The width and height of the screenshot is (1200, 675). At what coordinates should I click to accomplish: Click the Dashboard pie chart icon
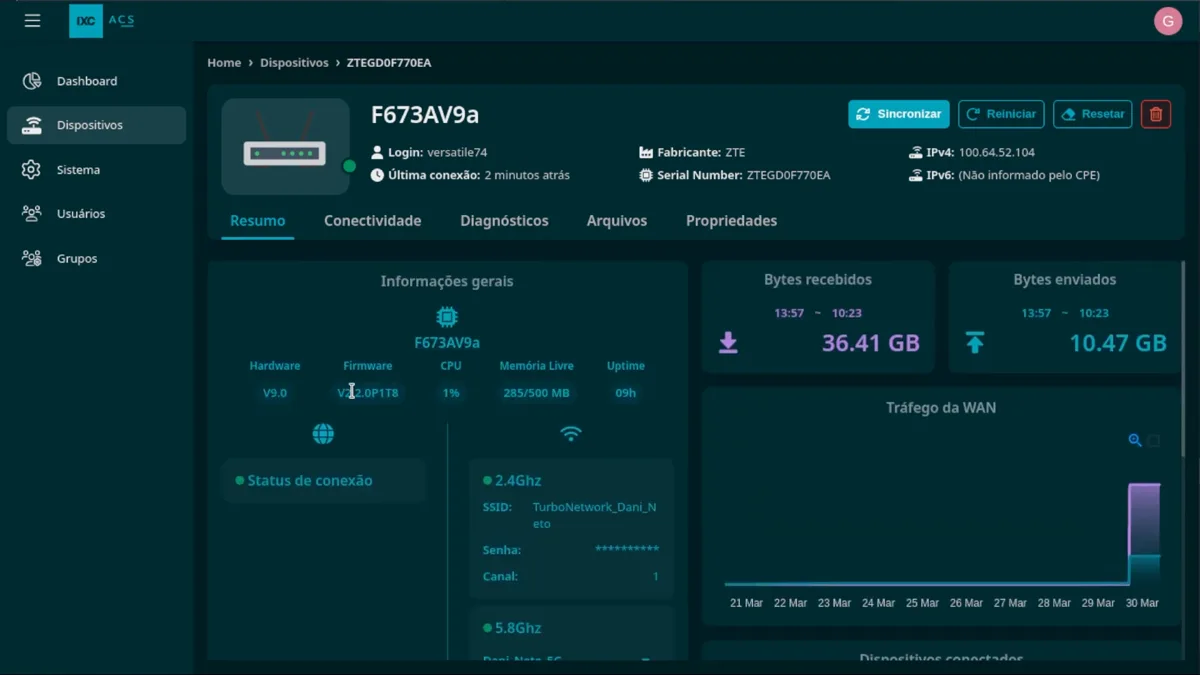tap(32, 81)
